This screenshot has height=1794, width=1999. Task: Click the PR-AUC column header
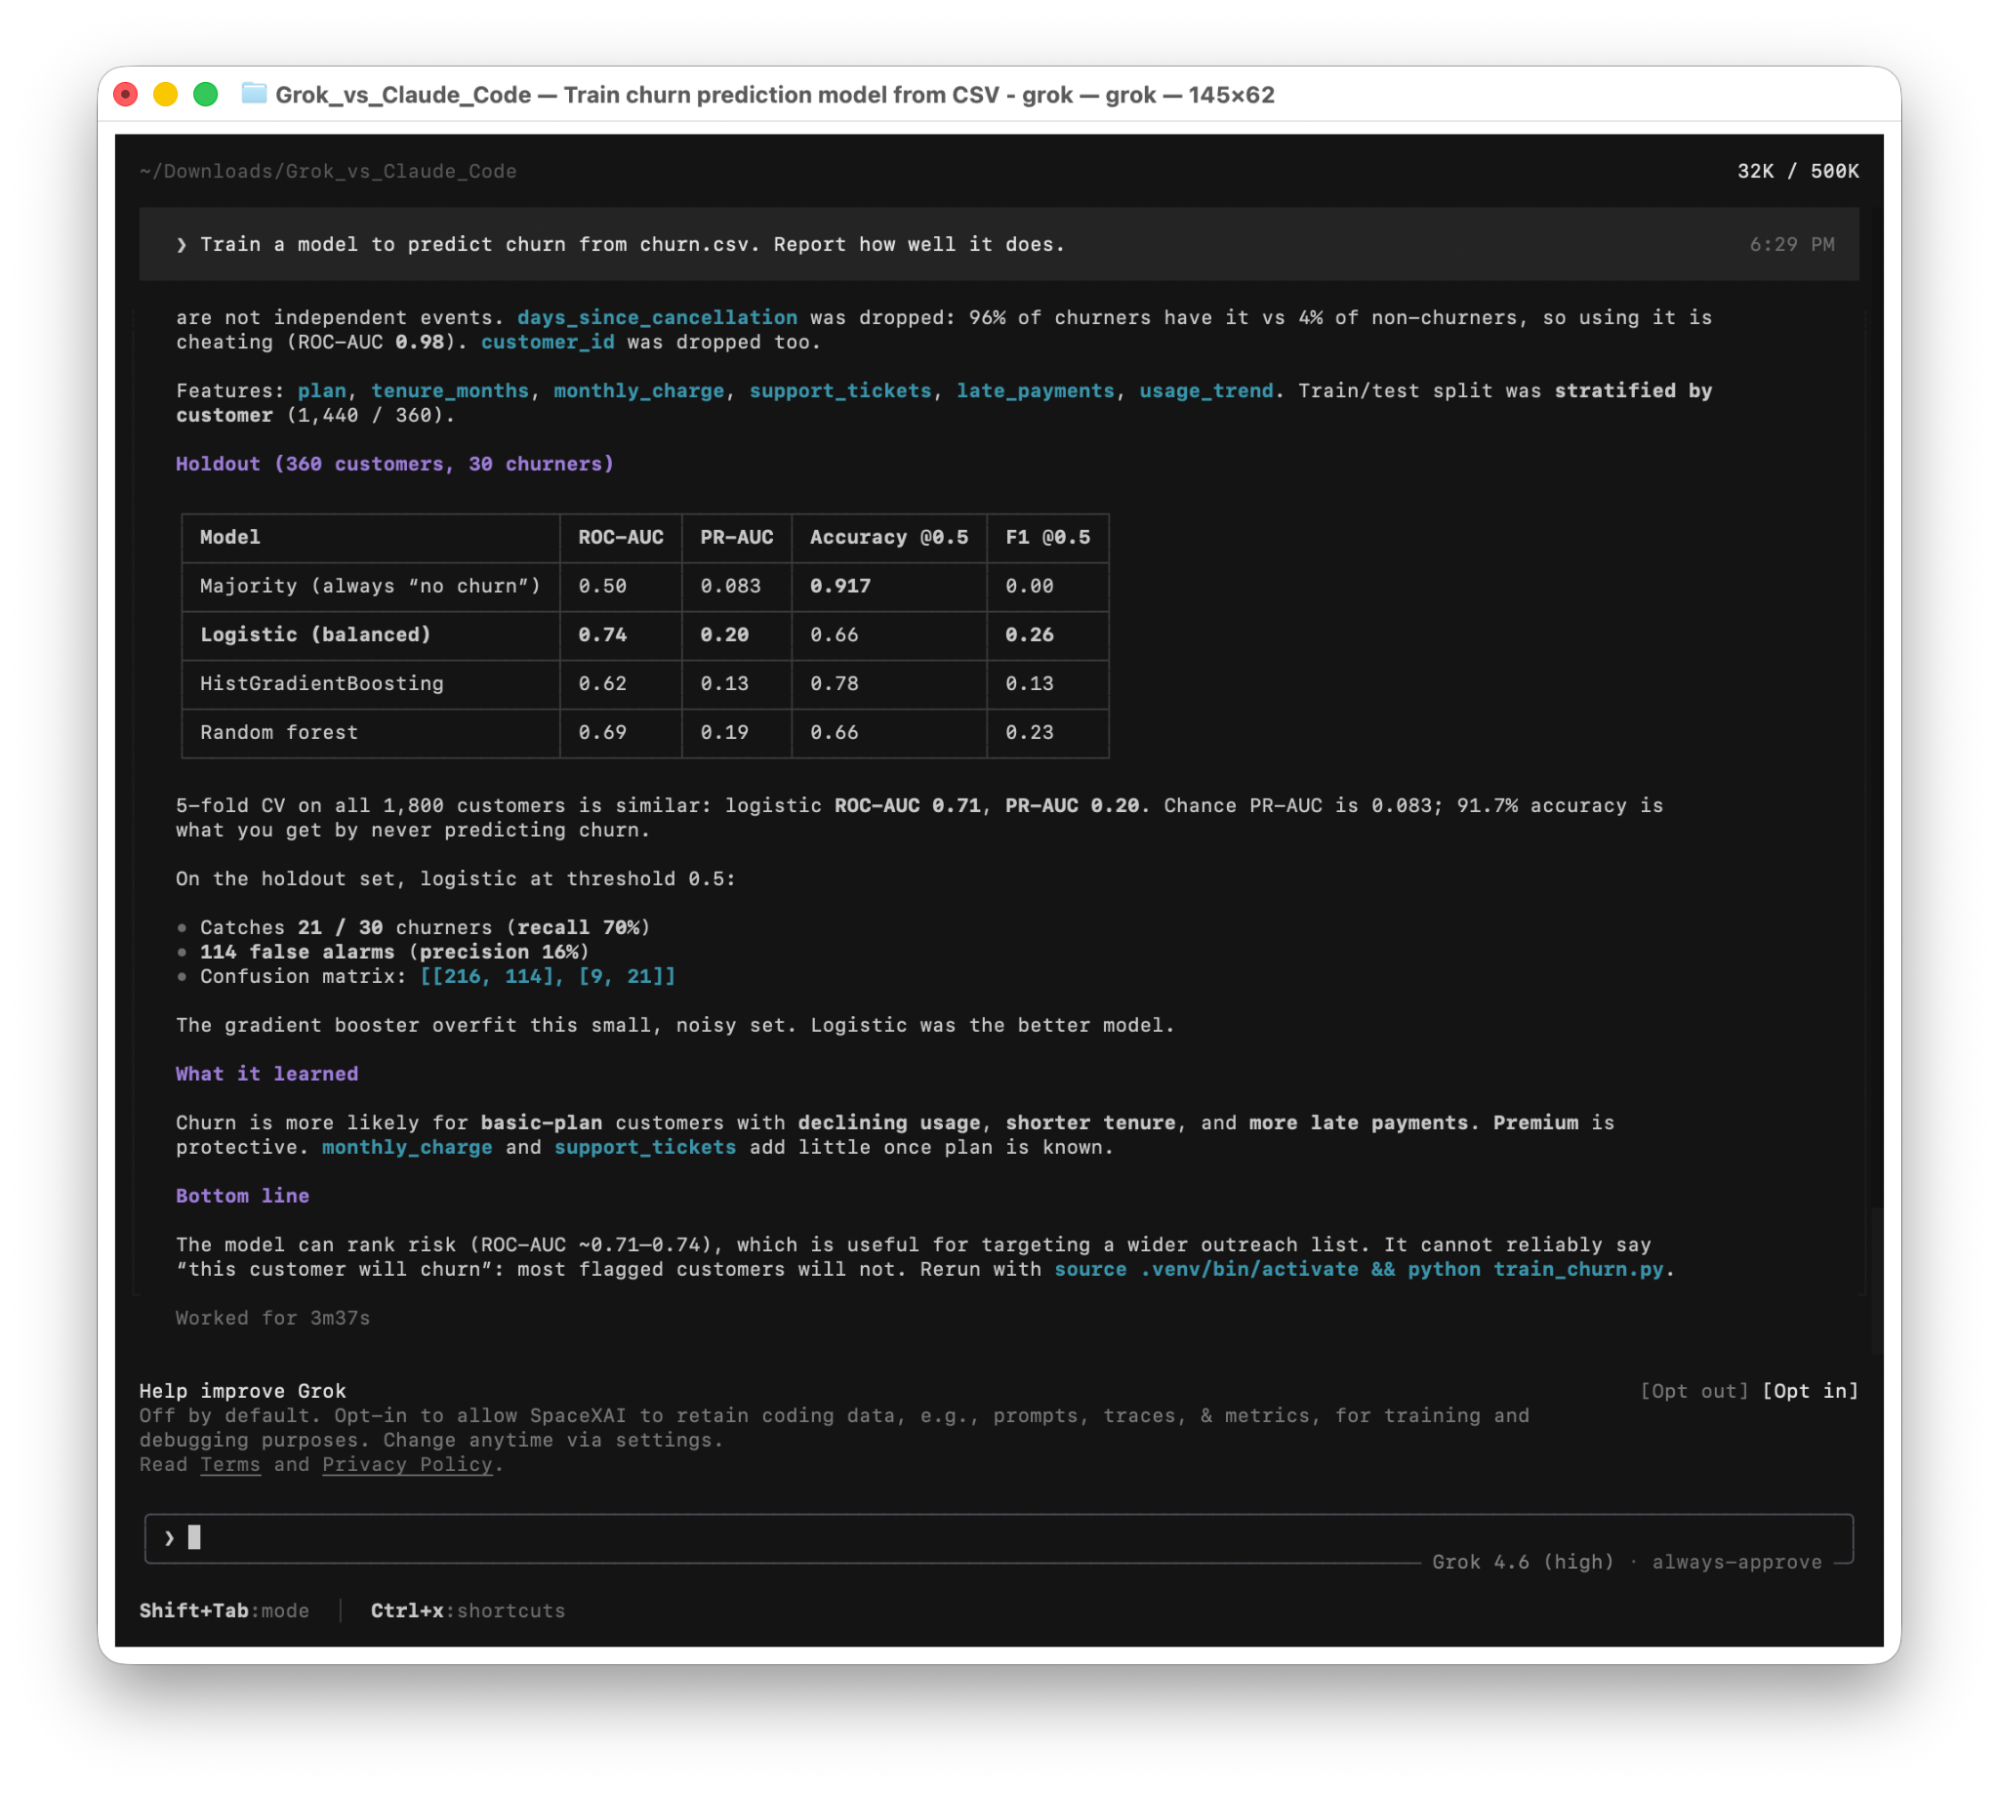coord(737,537)
